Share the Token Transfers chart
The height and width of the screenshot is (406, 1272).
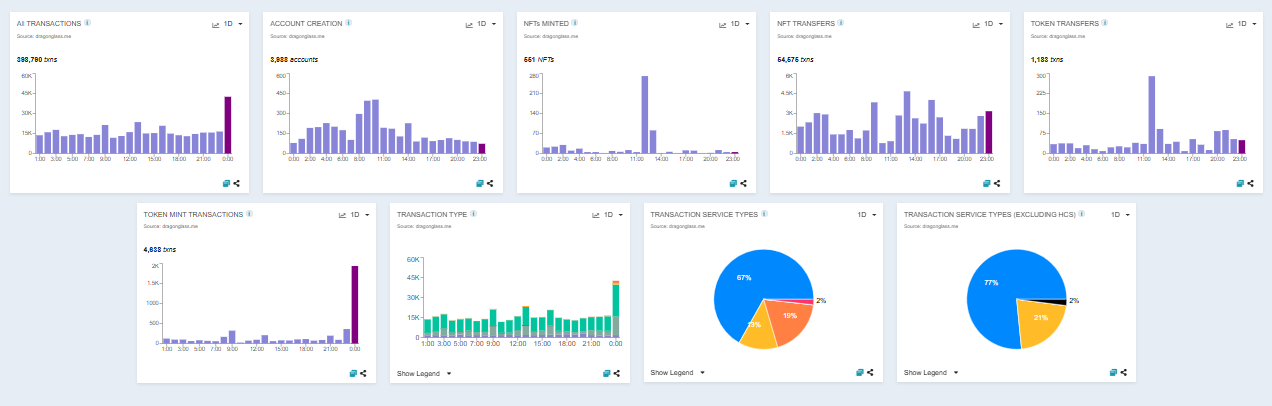click(x=1250, y=183)
